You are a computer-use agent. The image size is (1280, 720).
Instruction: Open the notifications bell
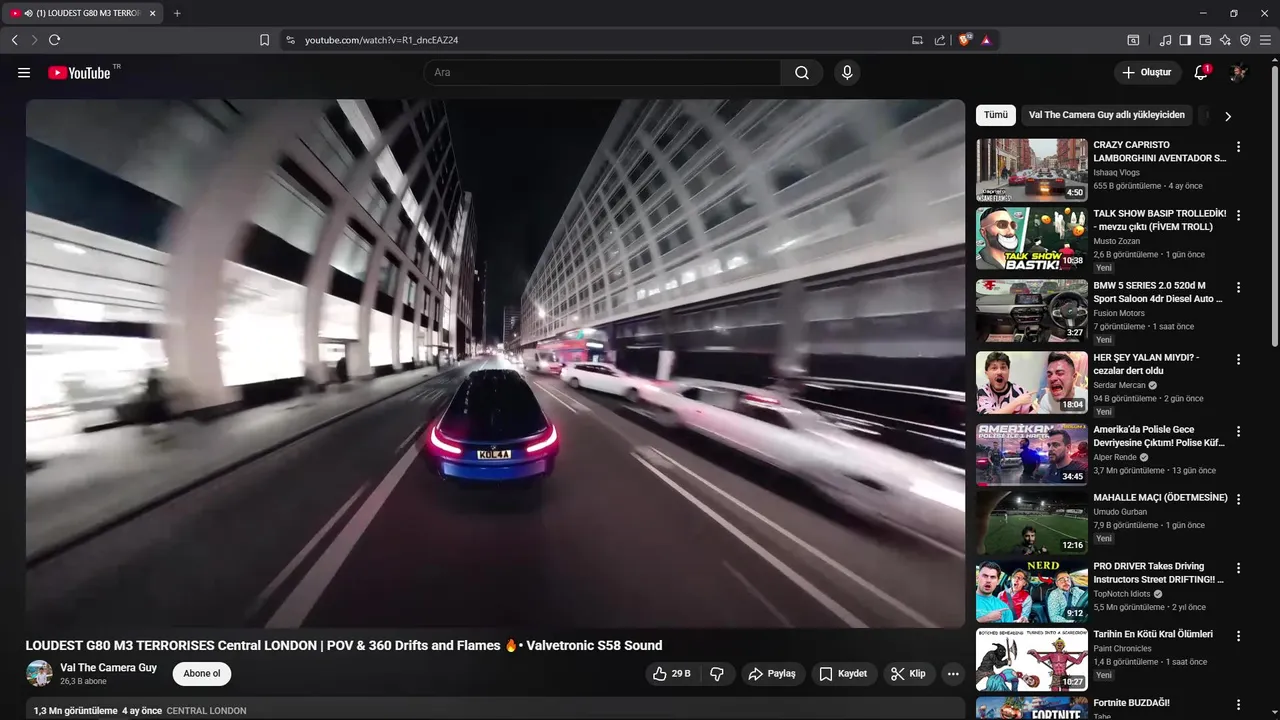pyautogui.click(x=1201, y=73)
